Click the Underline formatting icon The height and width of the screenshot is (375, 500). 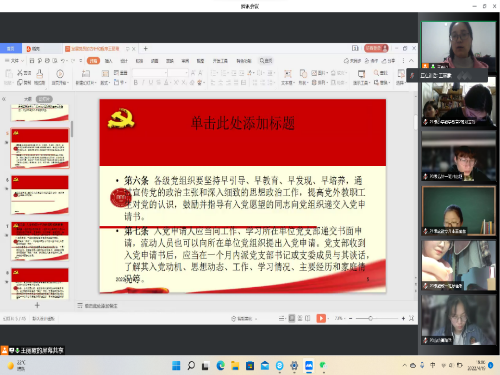(151, 82)
